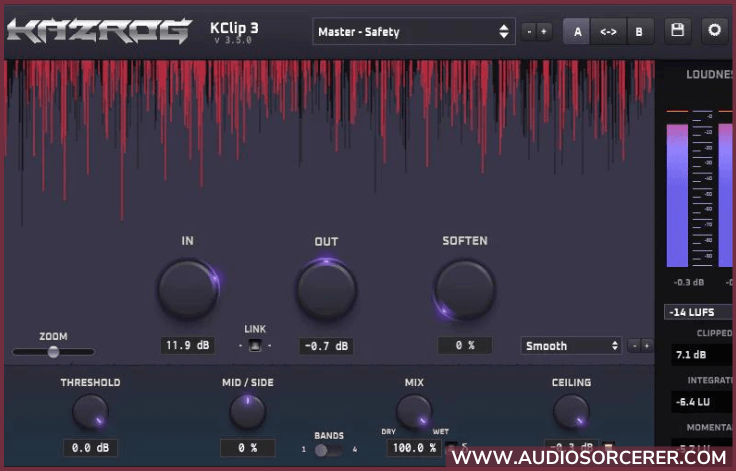Click the KClip 3 version title

click(x=234, y=32)
